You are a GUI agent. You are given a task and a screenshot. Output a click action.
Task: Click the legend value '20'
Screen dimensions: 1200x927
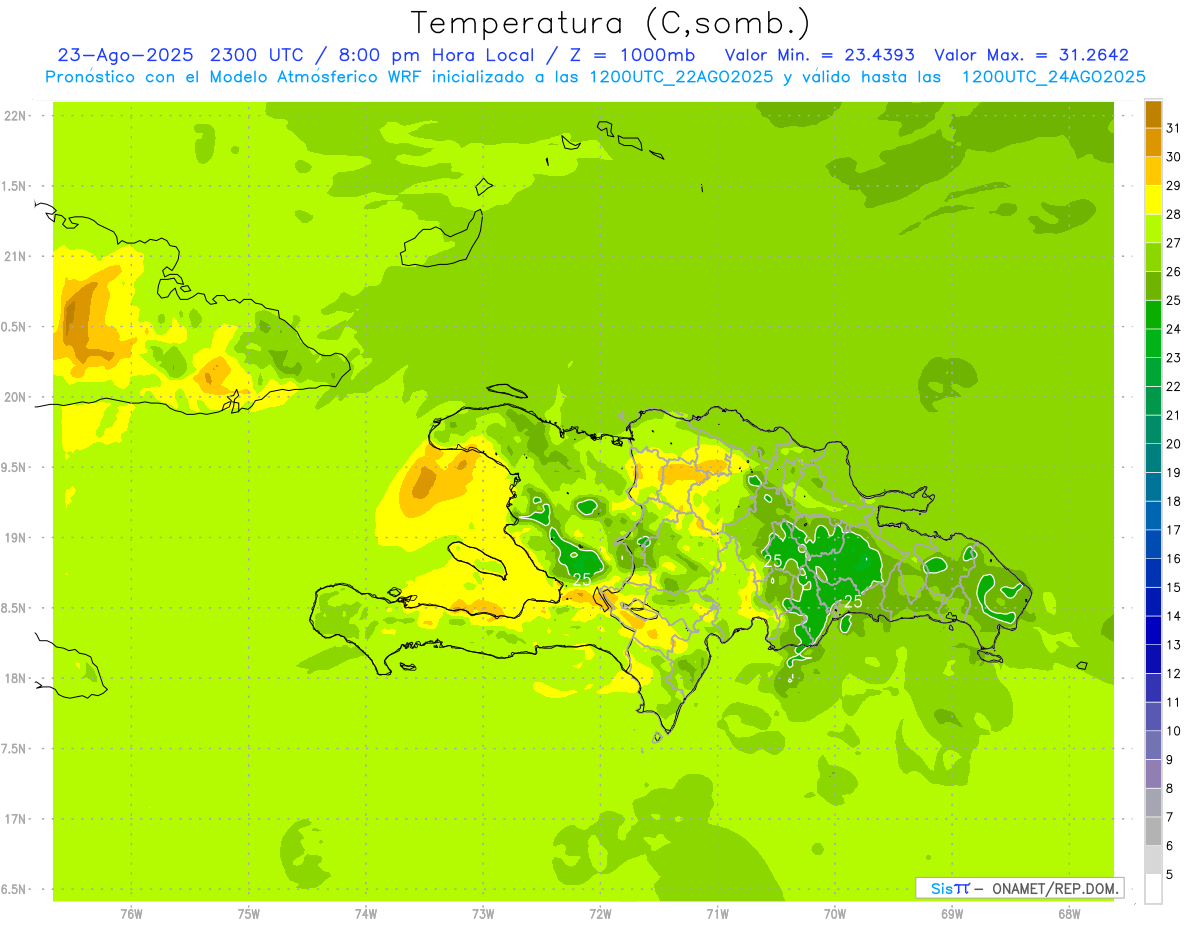1174,444
